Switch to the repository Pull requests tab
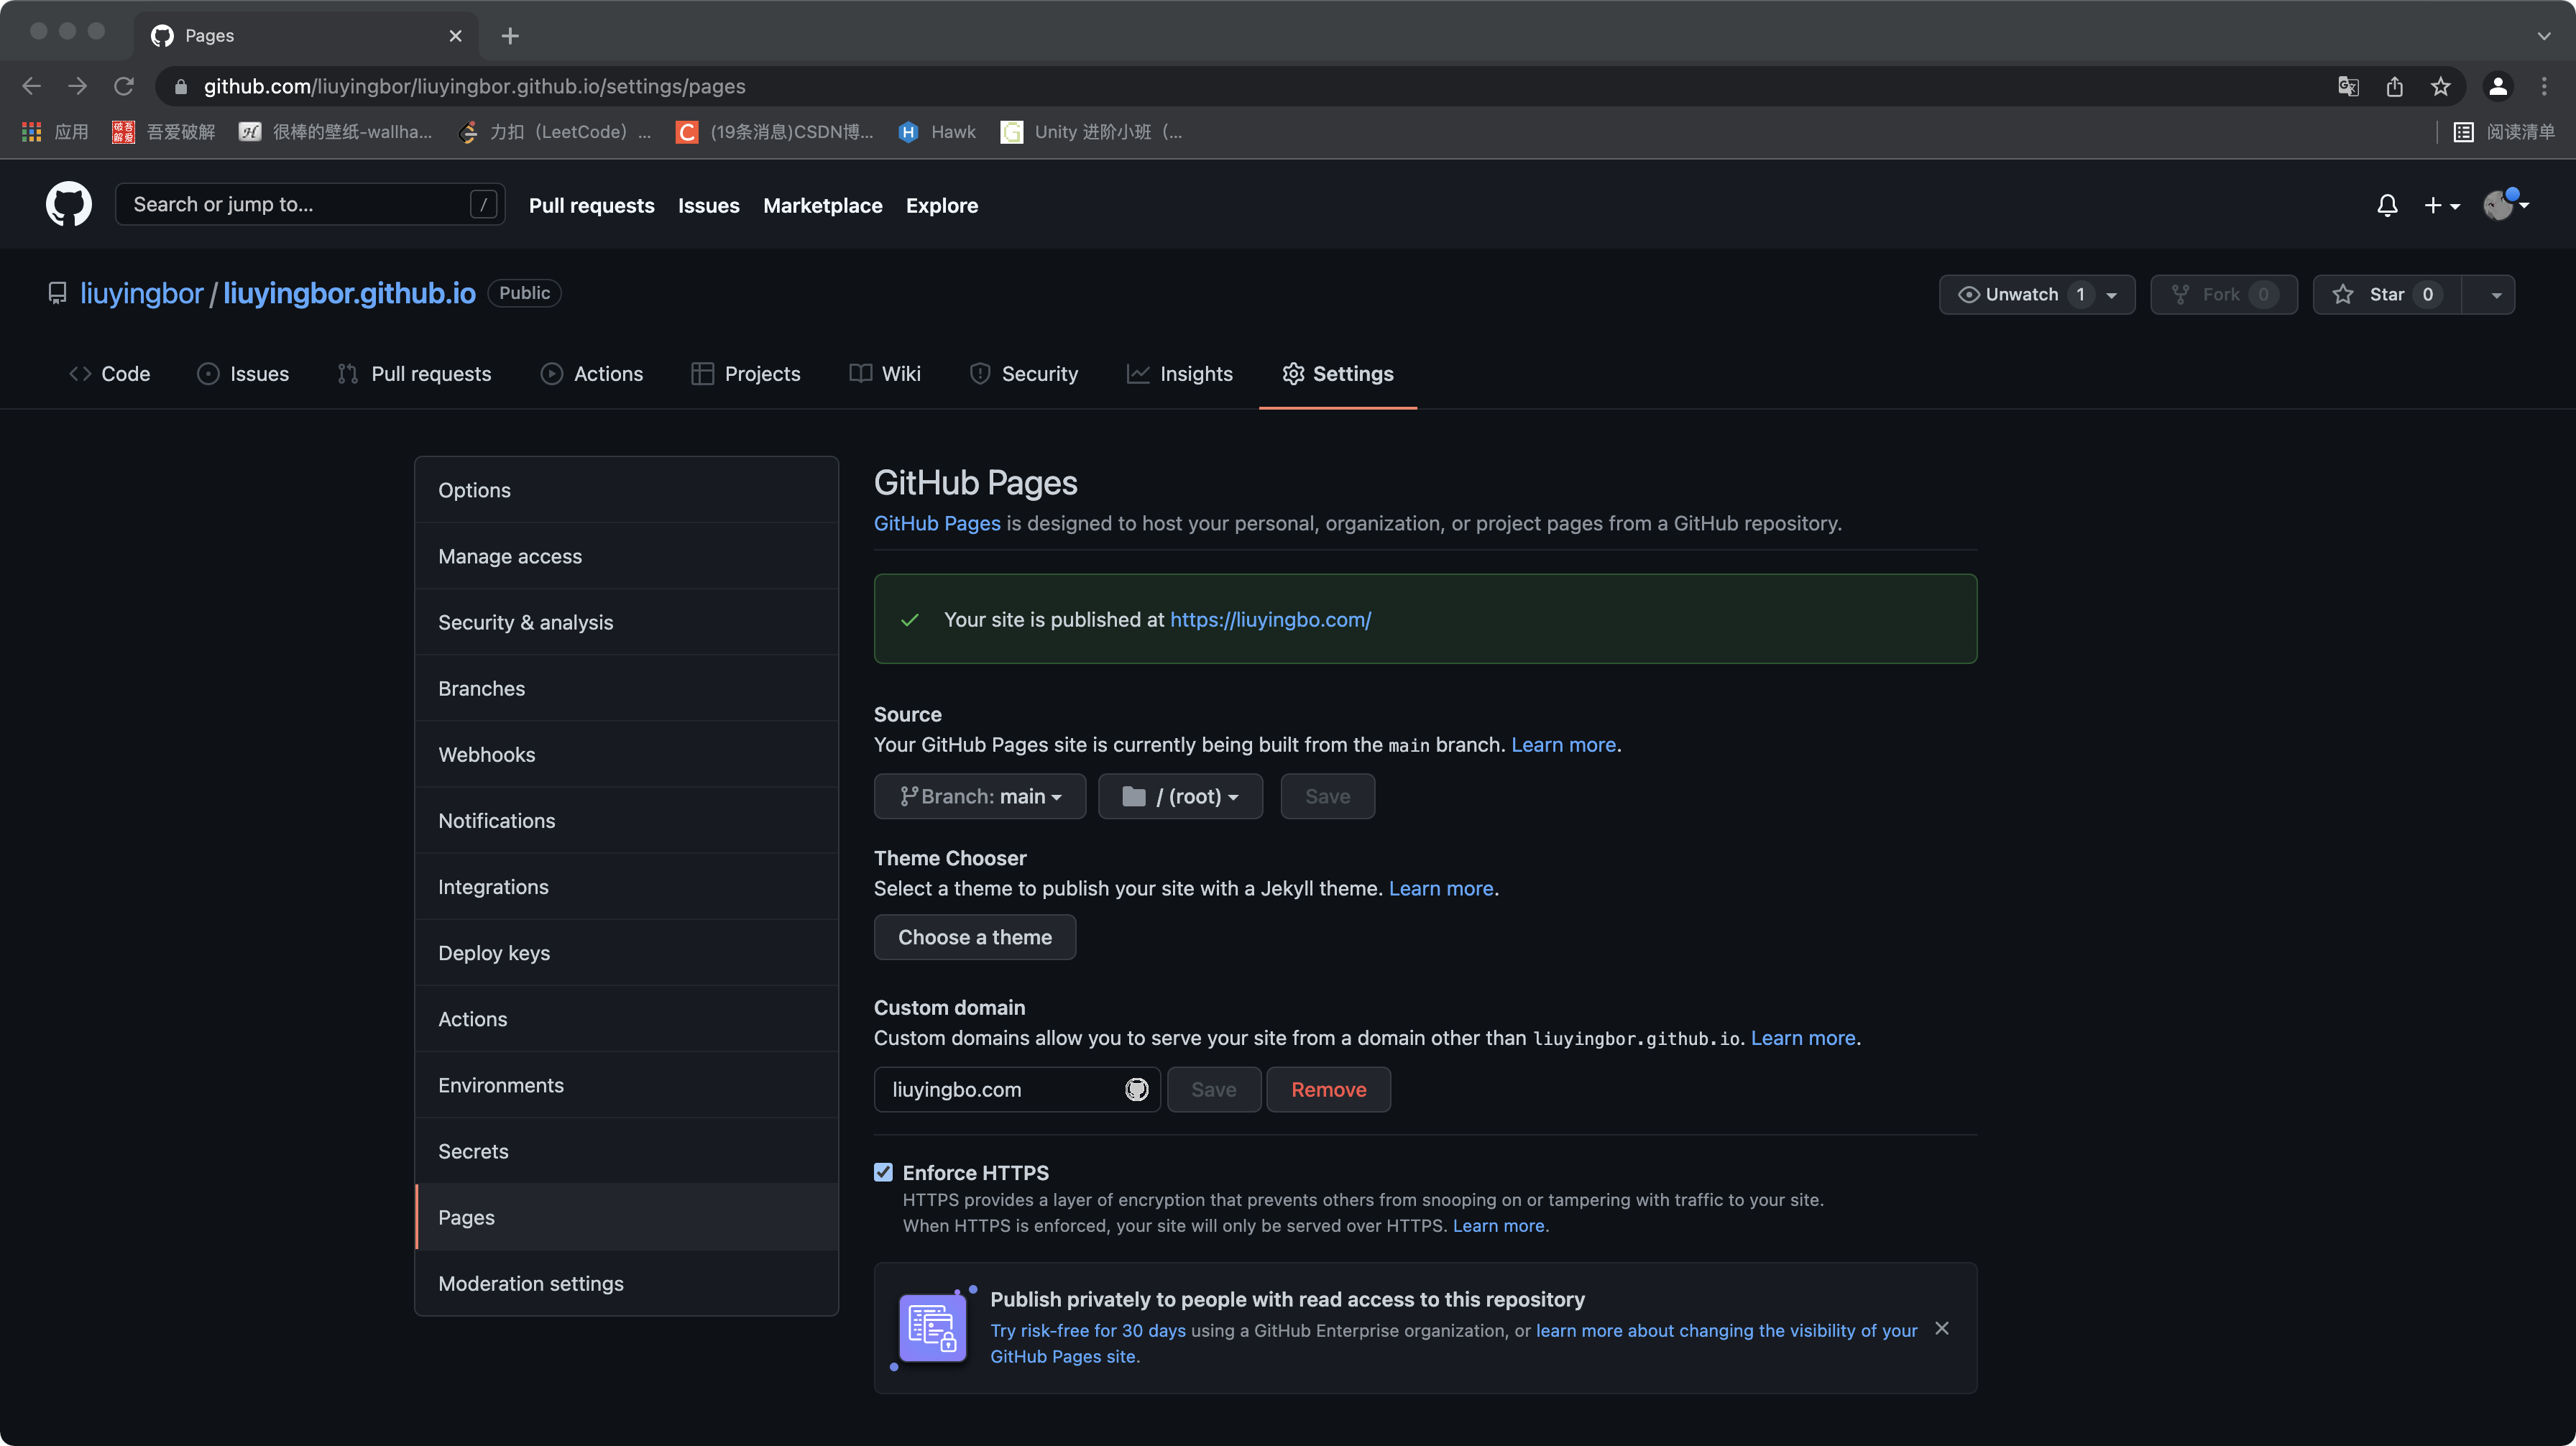This screenshot has height=1446, width=2576. click(414, 373)
